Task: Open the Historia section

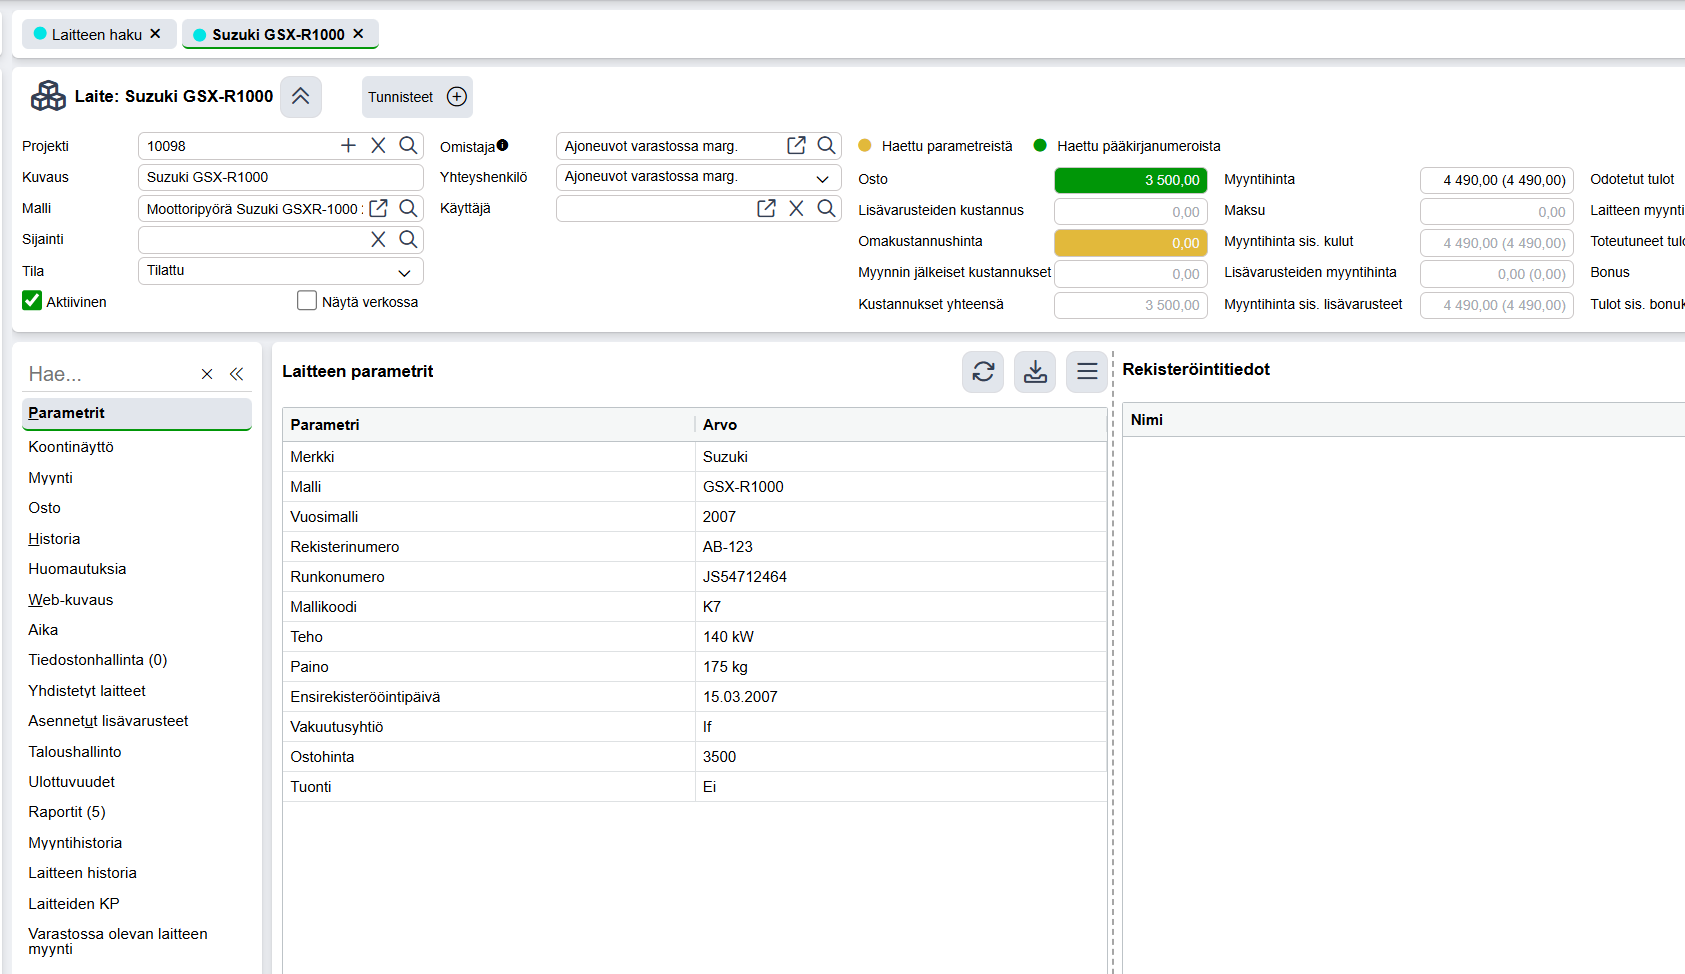Action: click(x=54, y=539)
